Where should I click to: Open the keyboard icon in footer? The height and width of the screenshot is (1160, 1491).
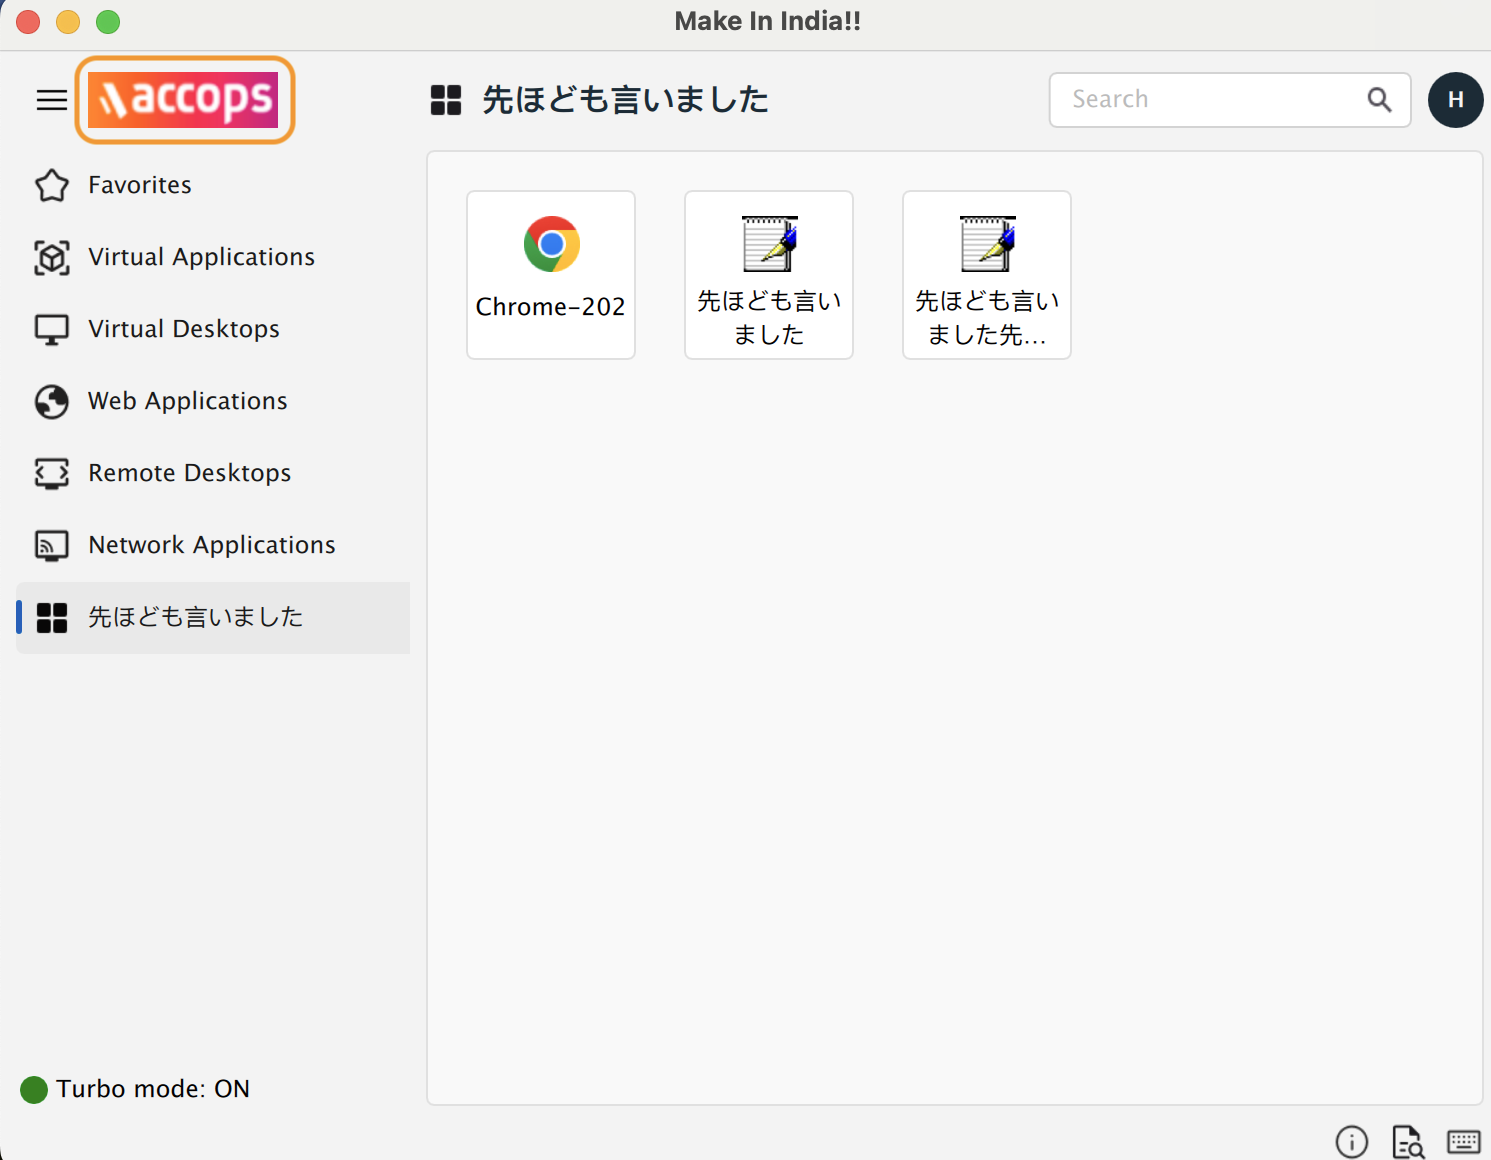pos(1464,1141)
